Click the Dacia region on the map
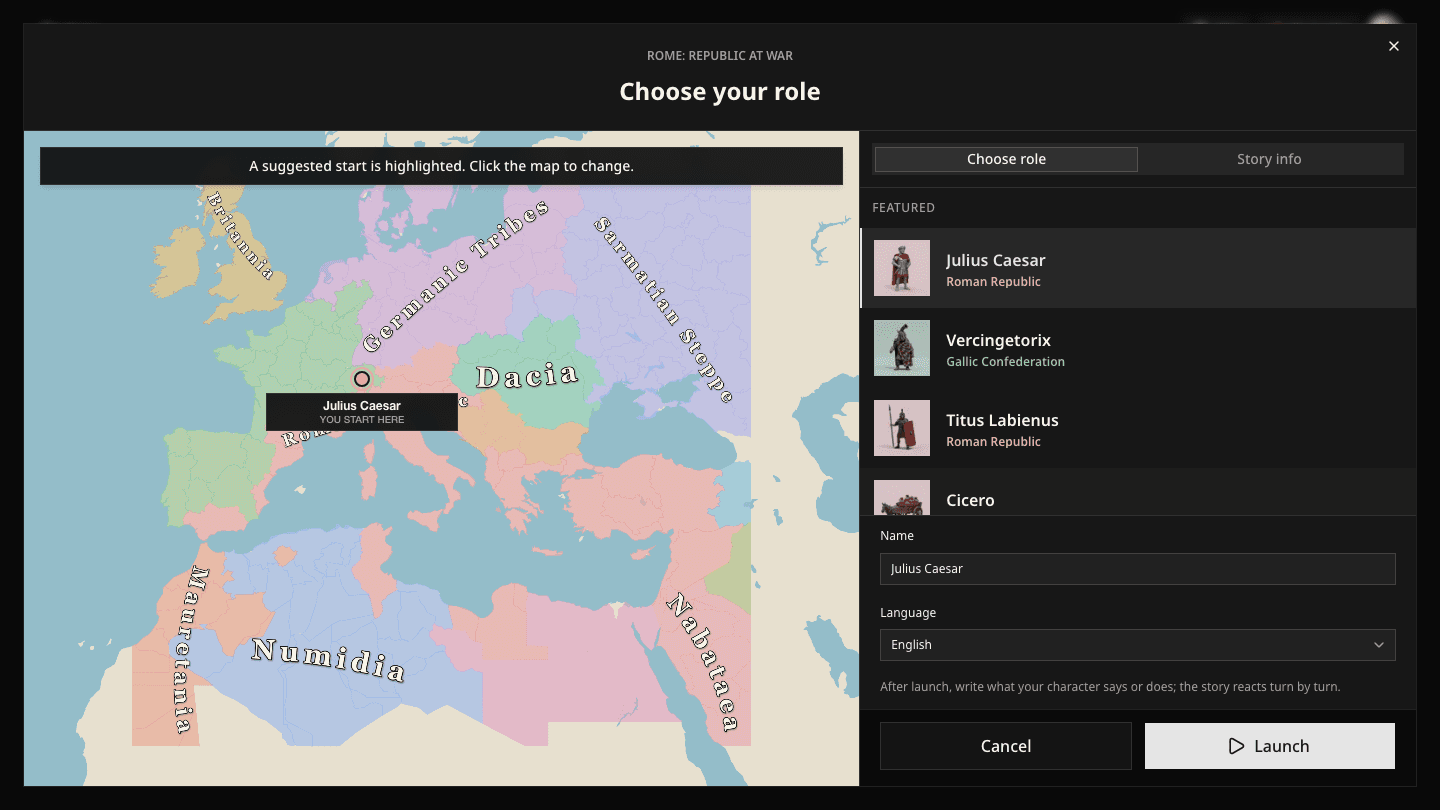 tap(527, 377)
